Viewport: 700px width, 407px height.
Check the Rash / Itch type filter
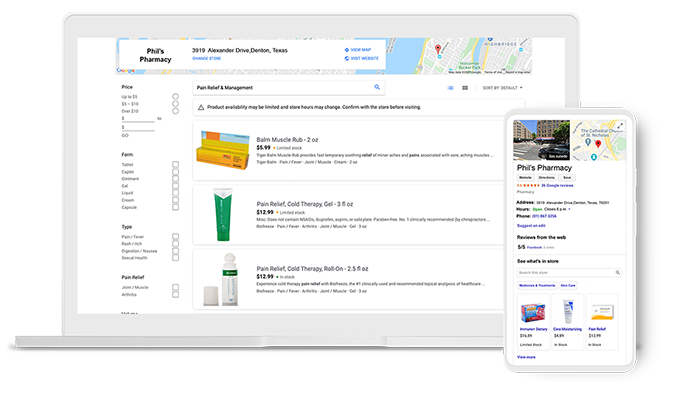click(x=175, y=244)
